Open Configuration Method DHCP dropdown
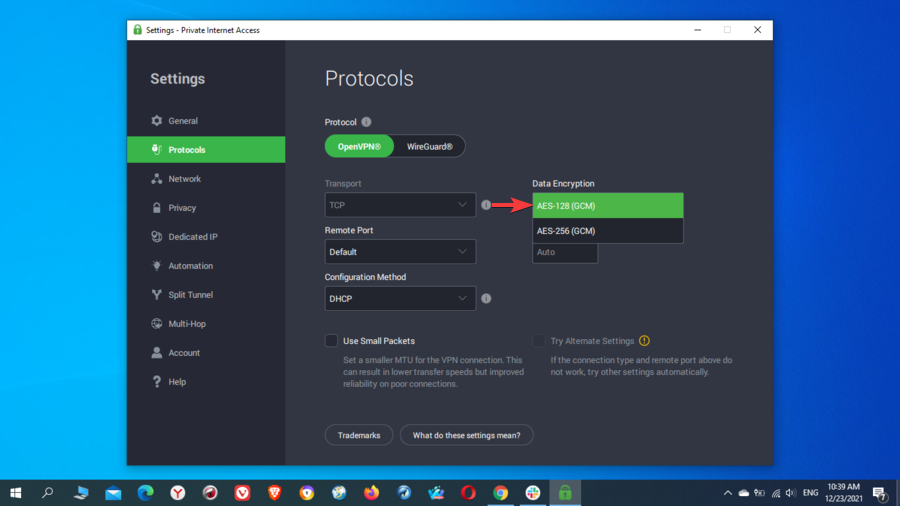 400,298
